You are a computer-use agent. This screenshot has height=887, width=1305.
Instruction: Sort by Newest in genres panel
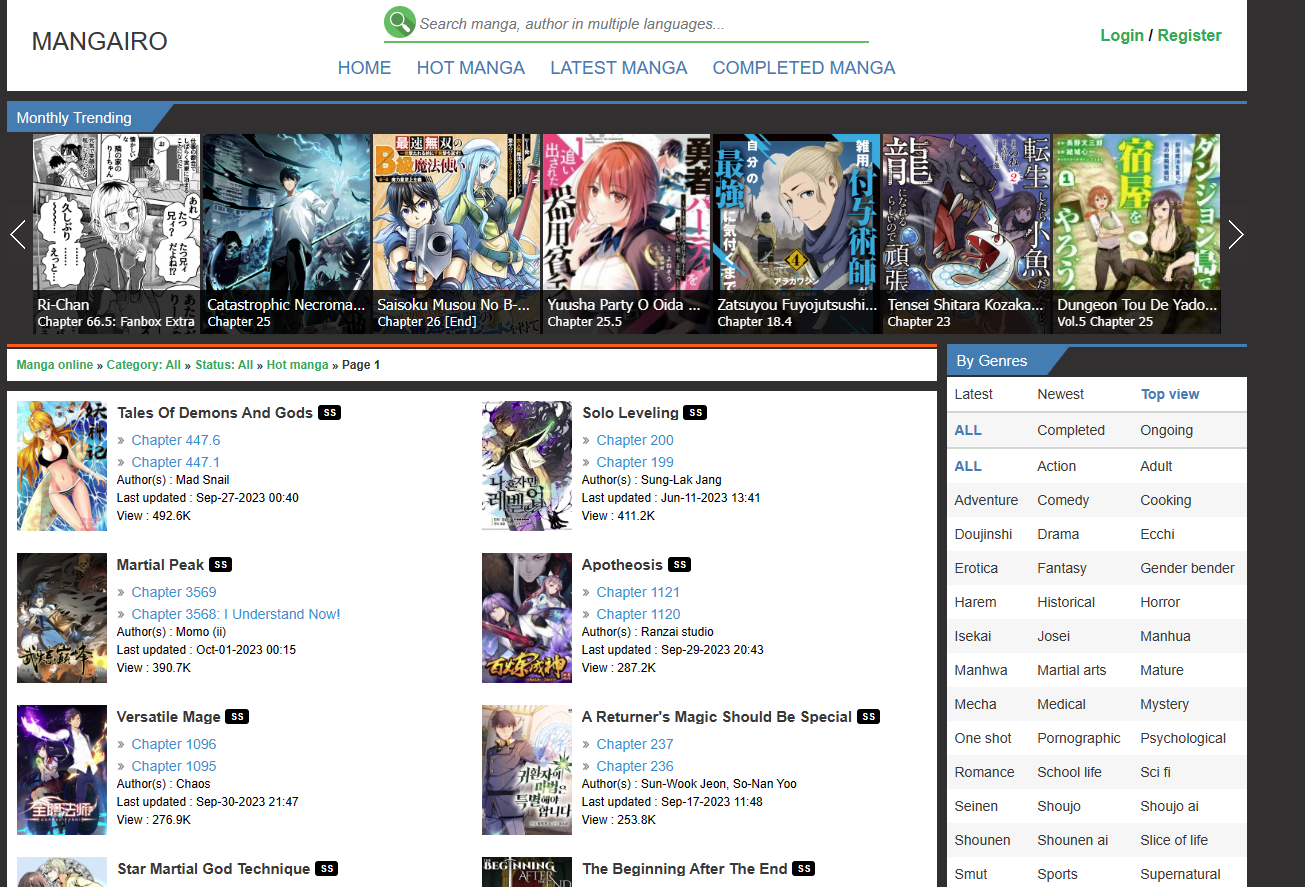click(x=1061, y=394)
